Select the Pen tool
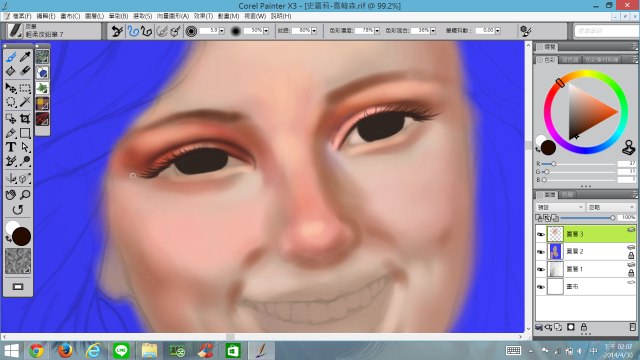640x360 pixels. click(11, 133)
